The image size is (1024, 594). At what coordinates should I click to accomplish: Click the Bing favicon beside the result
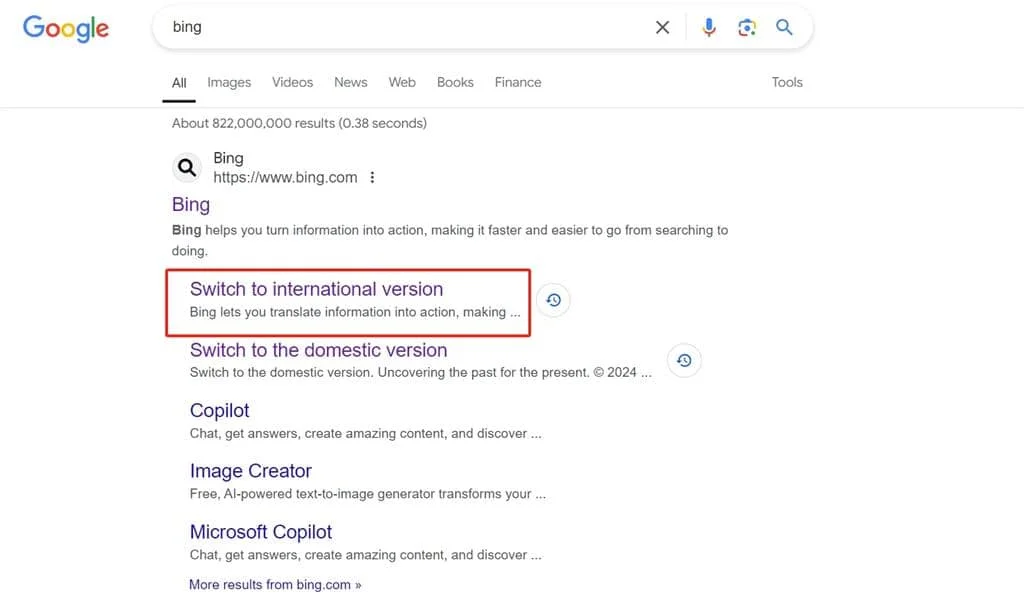coord(187,168)
